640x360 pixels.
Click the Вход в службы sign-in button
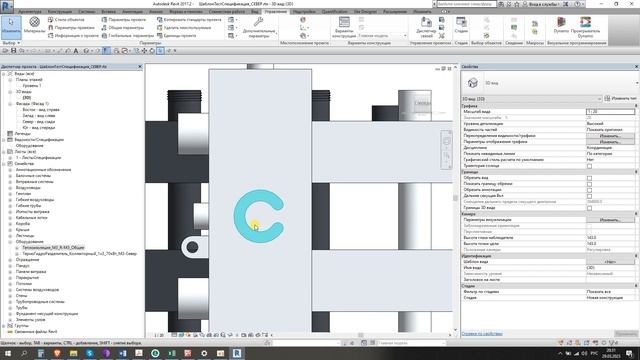click(x=542, y=4)
